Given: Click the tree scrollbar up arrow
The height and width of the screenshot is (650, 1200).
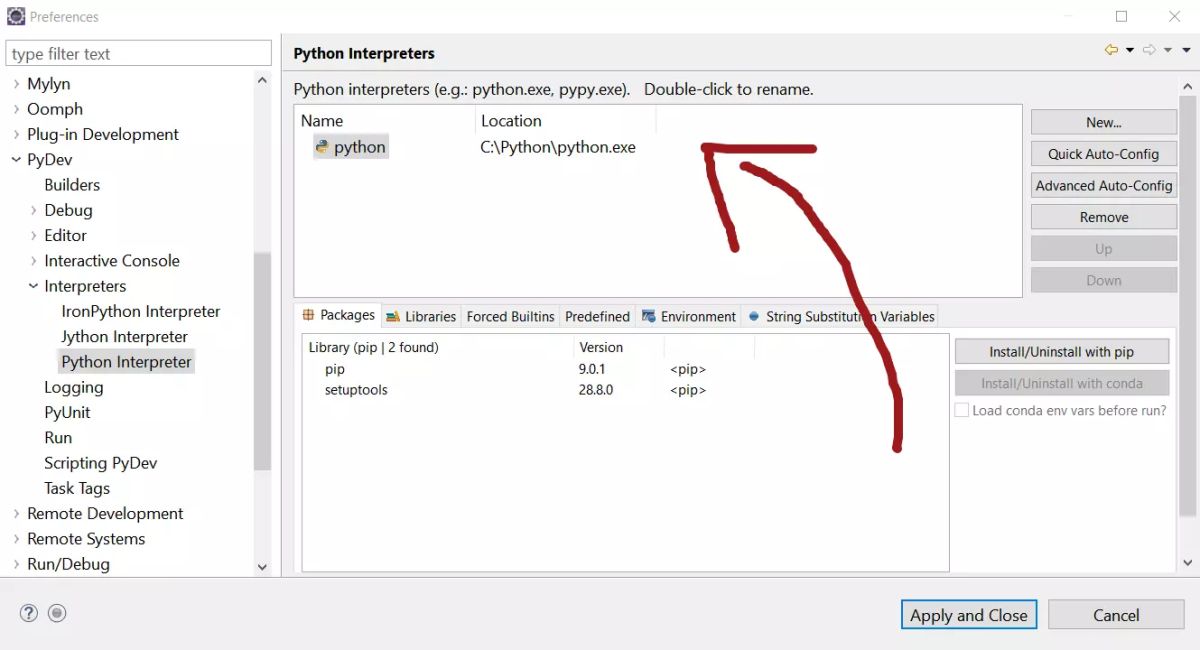Looking at the screenshot, I should [262, 80].
